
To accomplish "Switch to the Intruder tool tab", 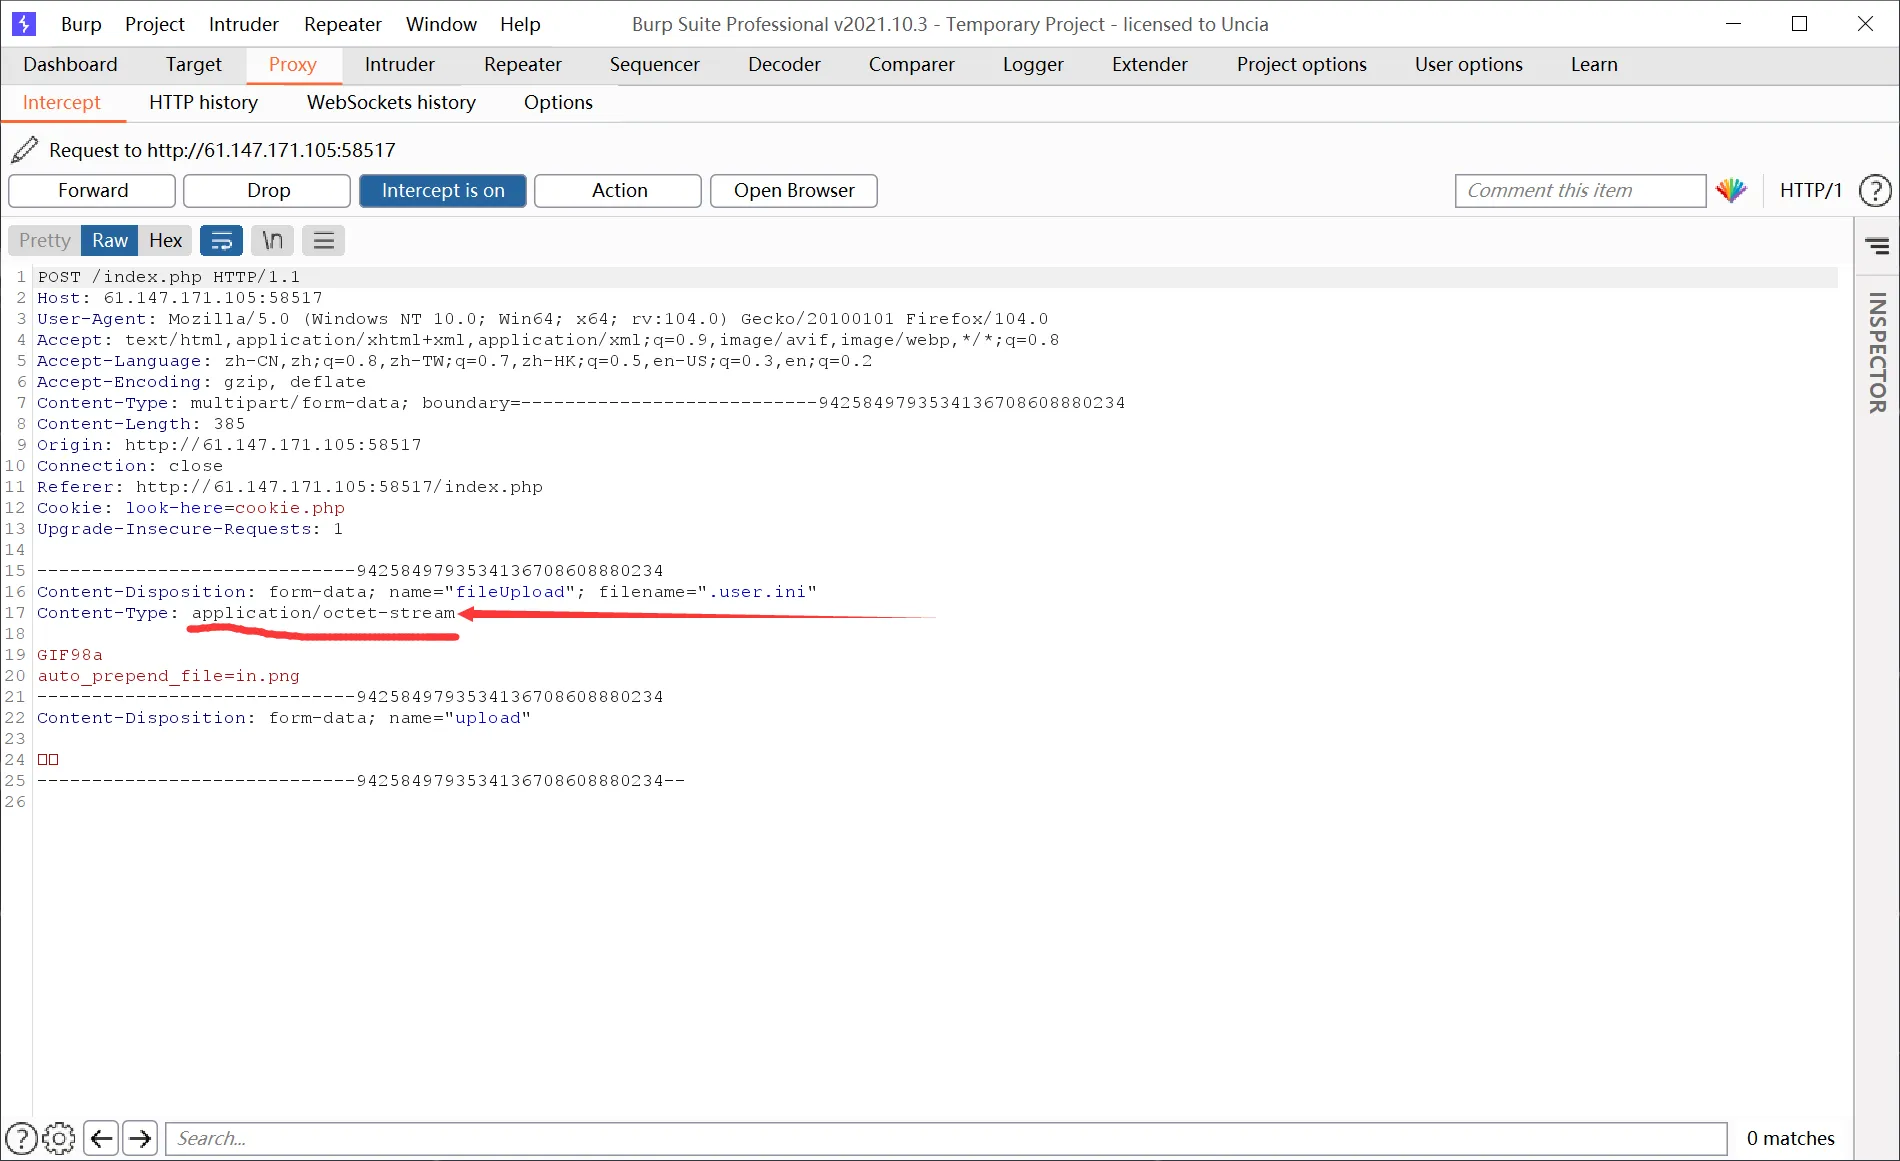I will point(400,64).
